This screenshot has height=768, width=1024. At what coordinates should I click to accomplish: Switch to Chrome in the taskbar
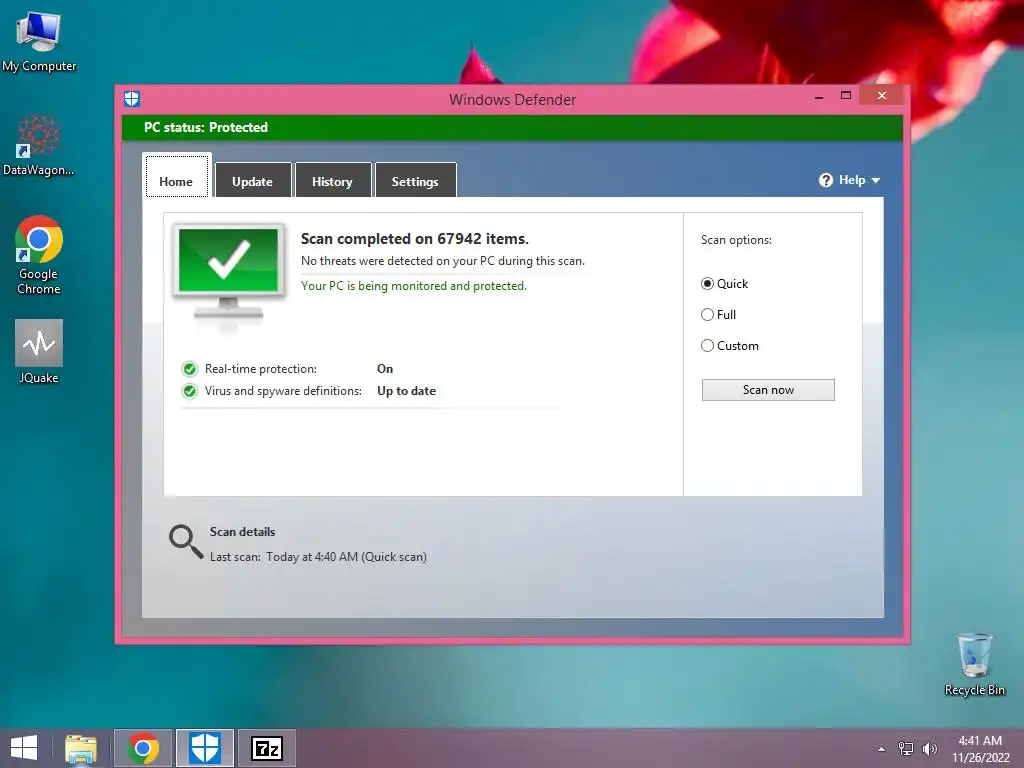coord(143,748)
